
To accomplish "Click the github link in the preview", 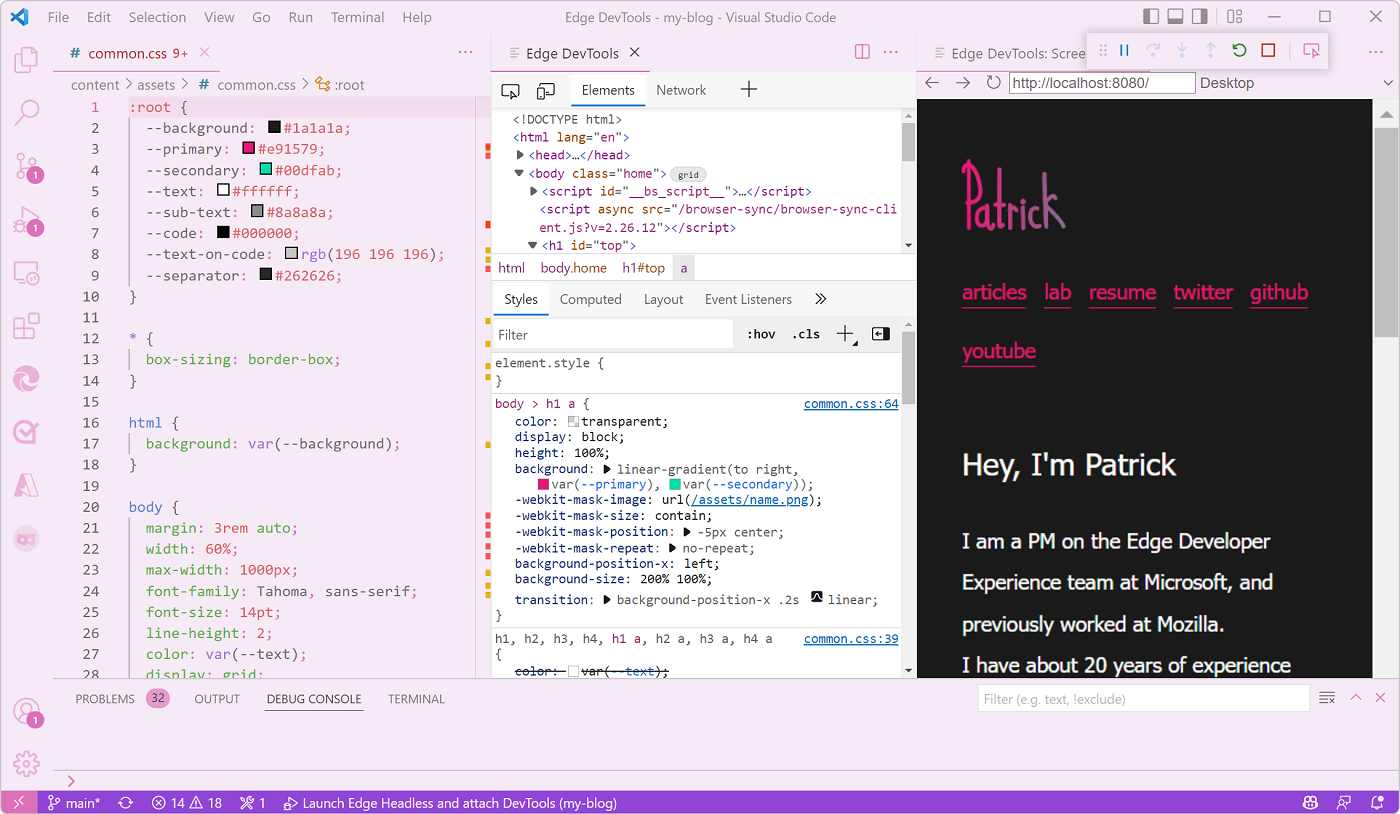I will [x=1279, y=292].
